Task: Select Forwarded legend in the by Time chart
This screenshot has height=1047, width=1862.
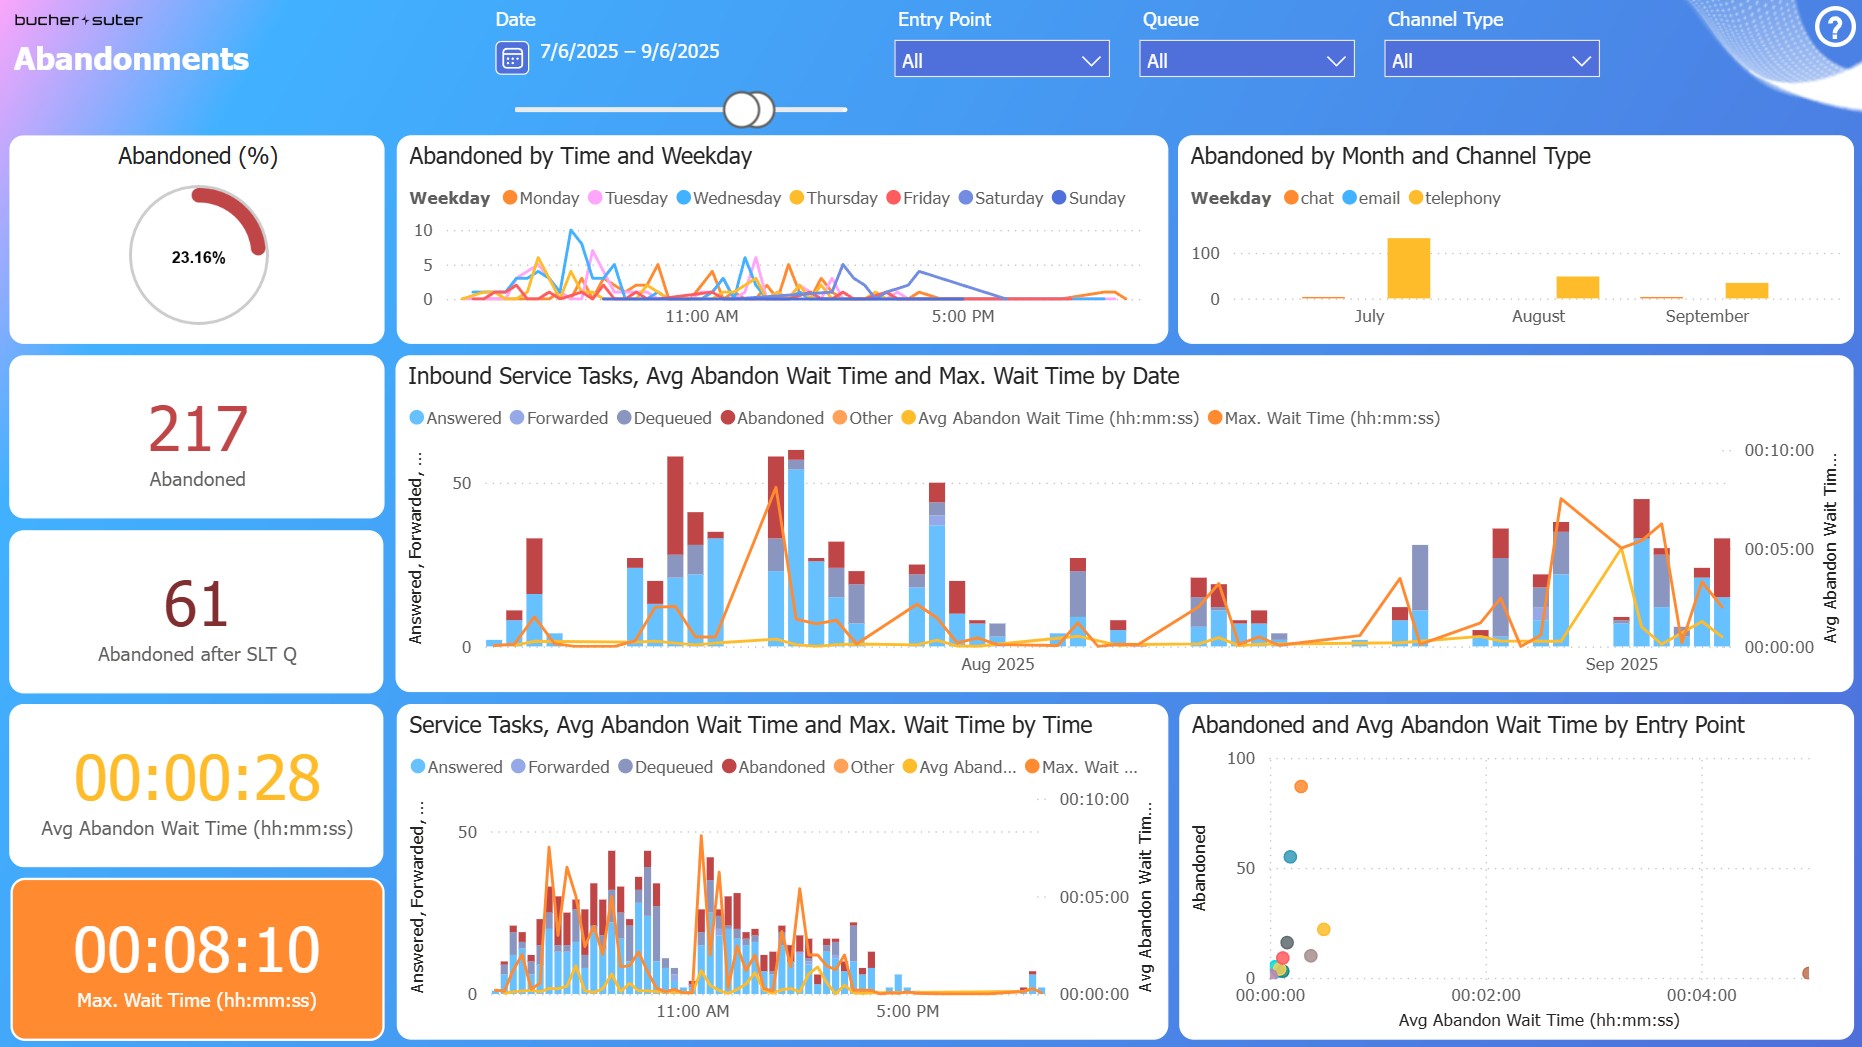Action: (560, 767)
